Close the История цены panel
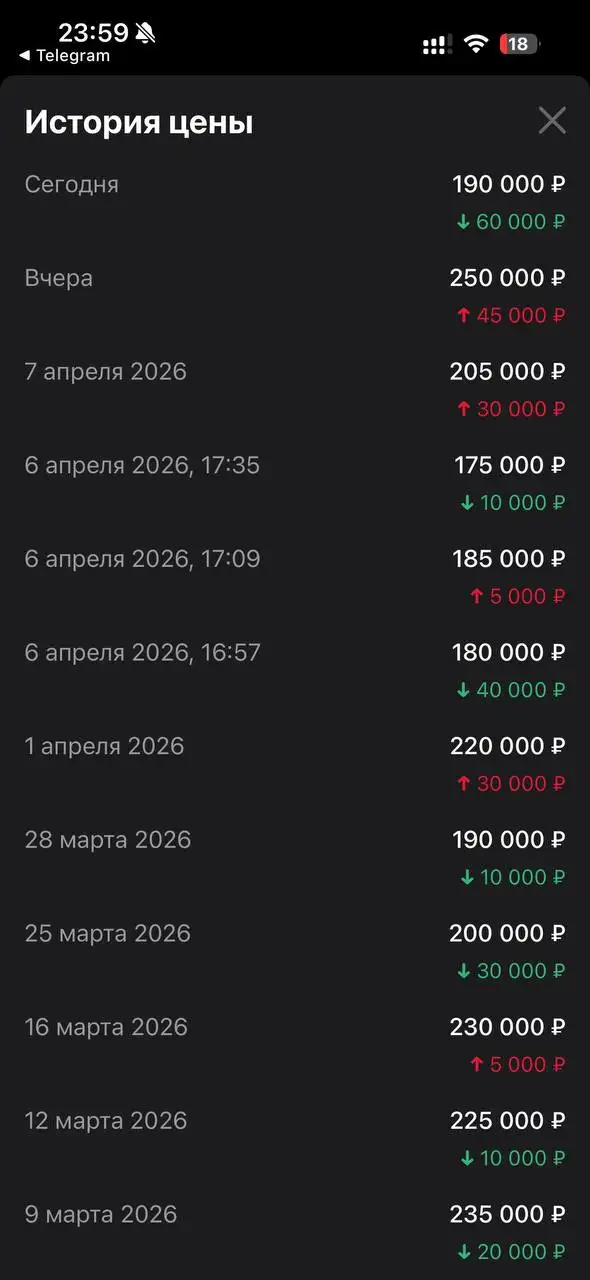This screenshot has width=590, height=1280. coord(552,120)
